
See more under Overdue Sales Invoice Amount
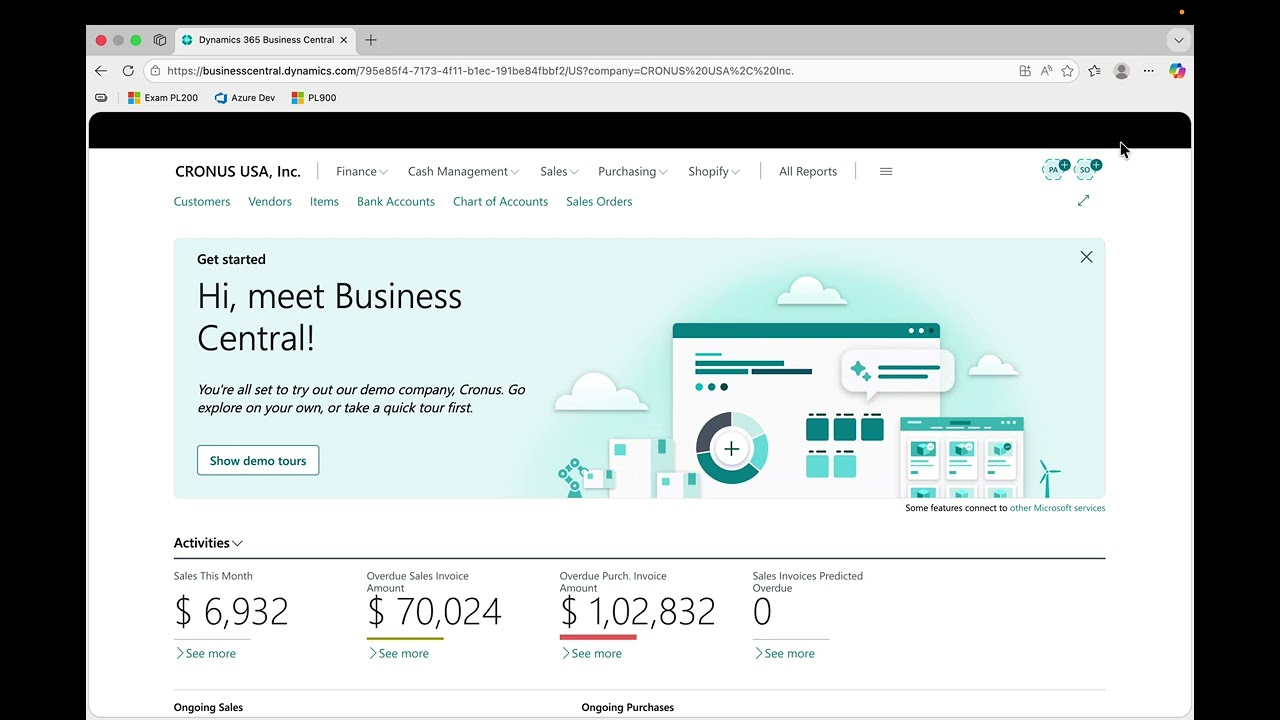pyautogui.click(x=399, y=653)
